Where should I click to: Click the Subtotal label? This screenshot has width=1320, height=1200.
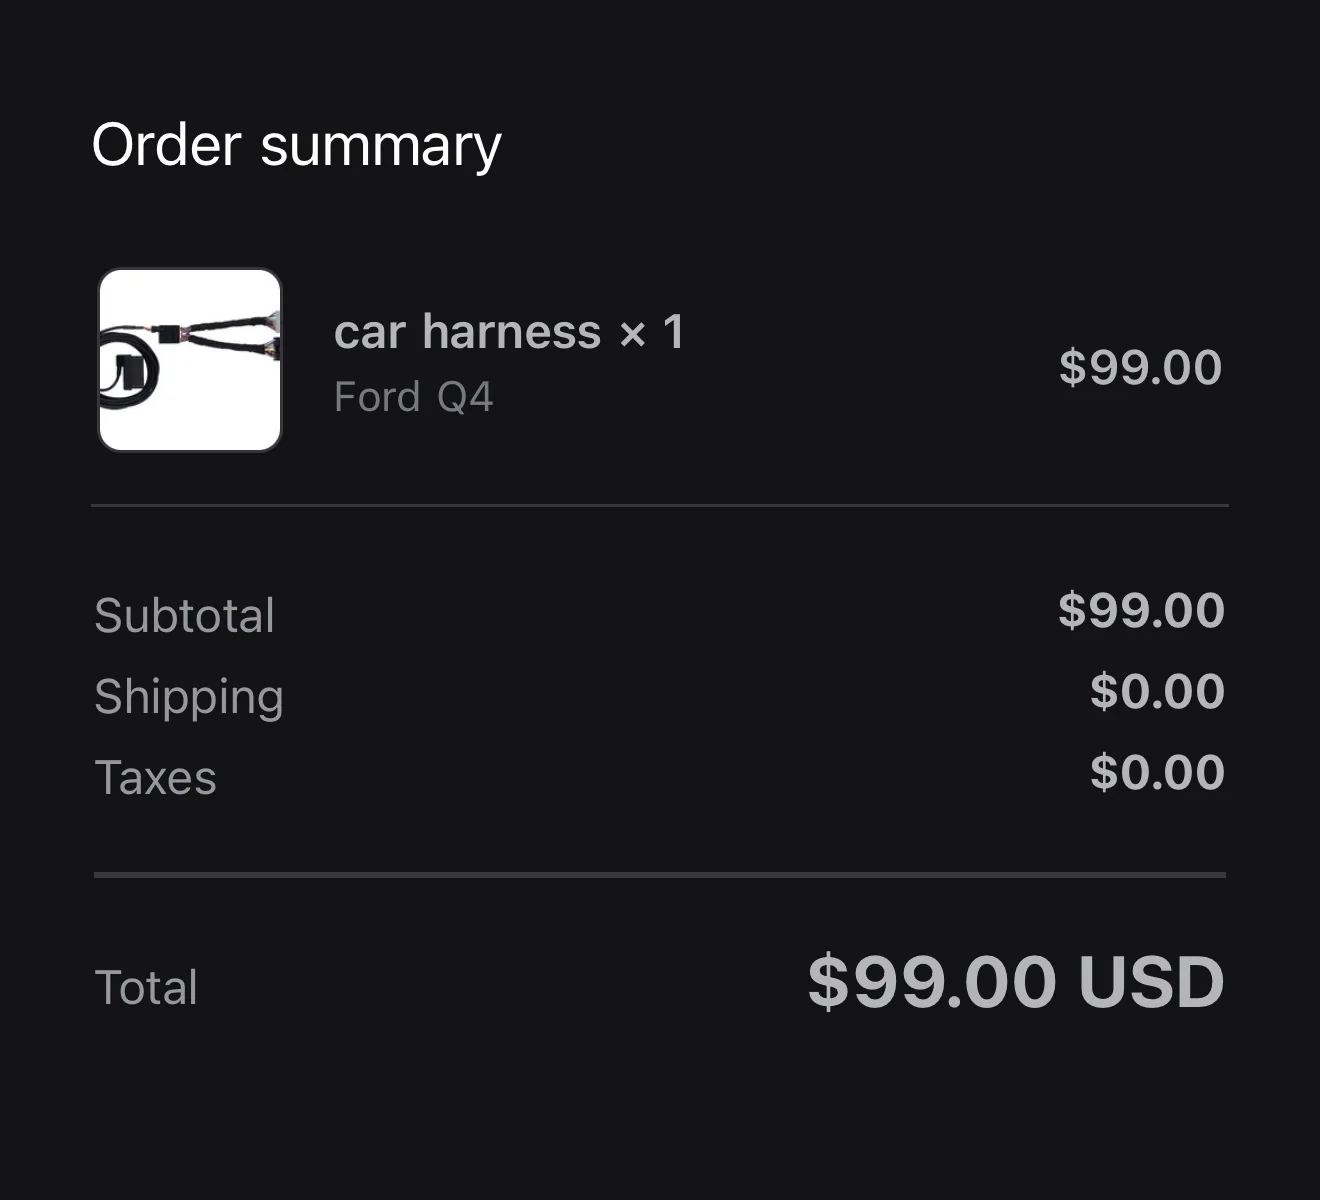[x=184, y=615]
